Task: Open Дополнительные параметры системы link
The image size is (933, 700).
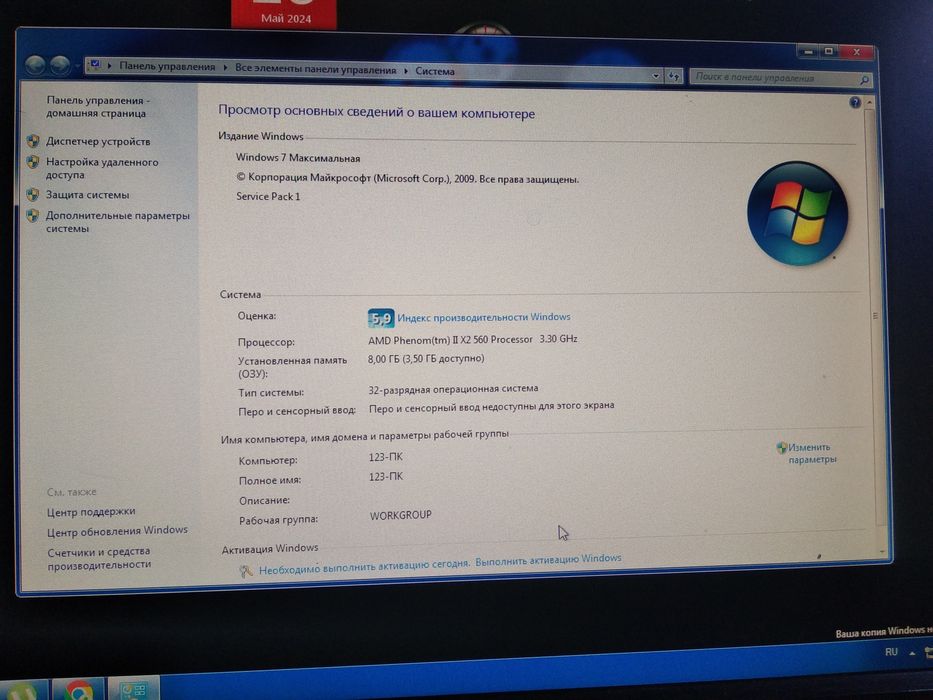Action: pos(118,222)
